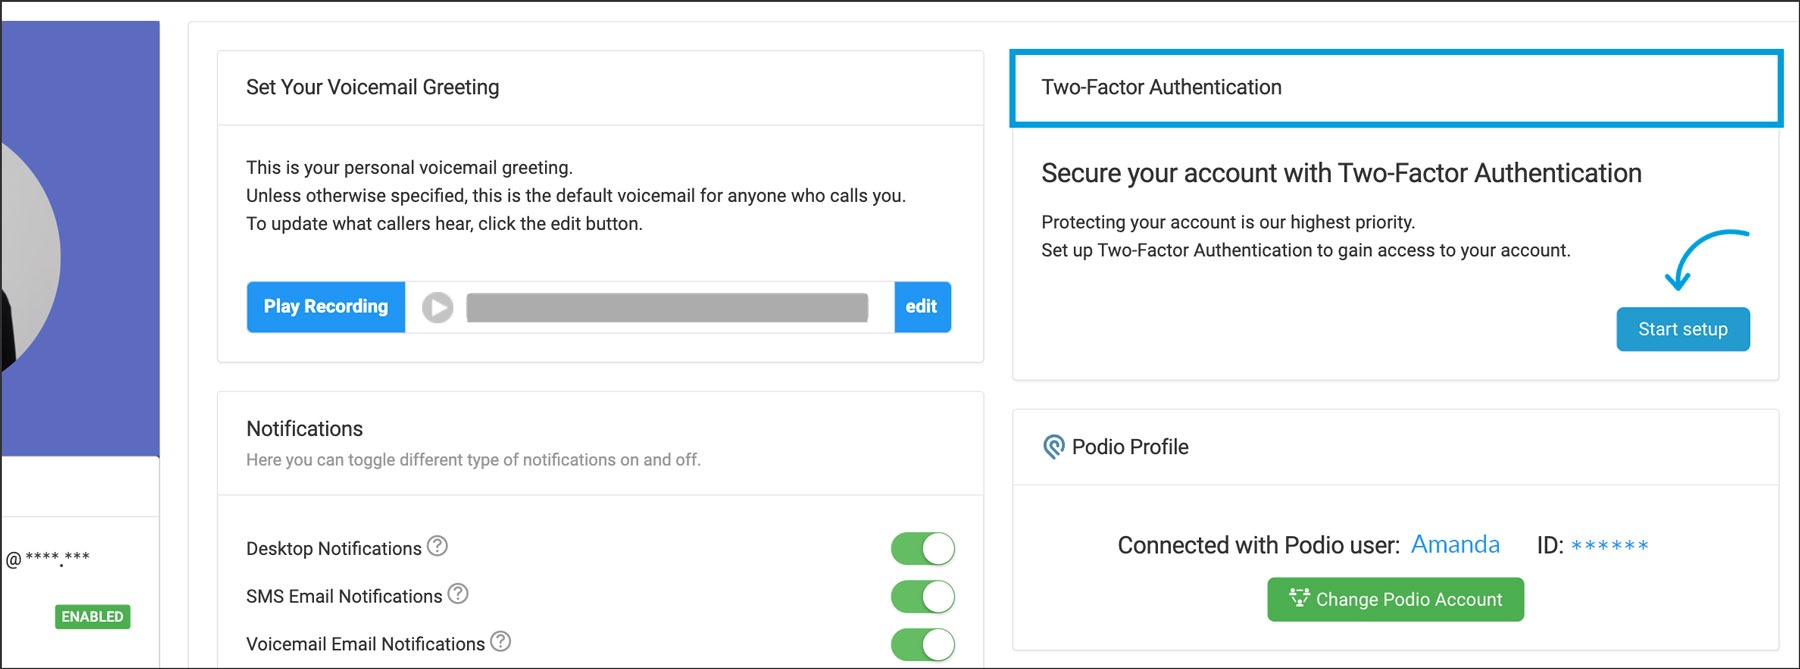1800x669 pixels.
Task: Click the Change Podio Account button
Action: tap(1395, 599)
